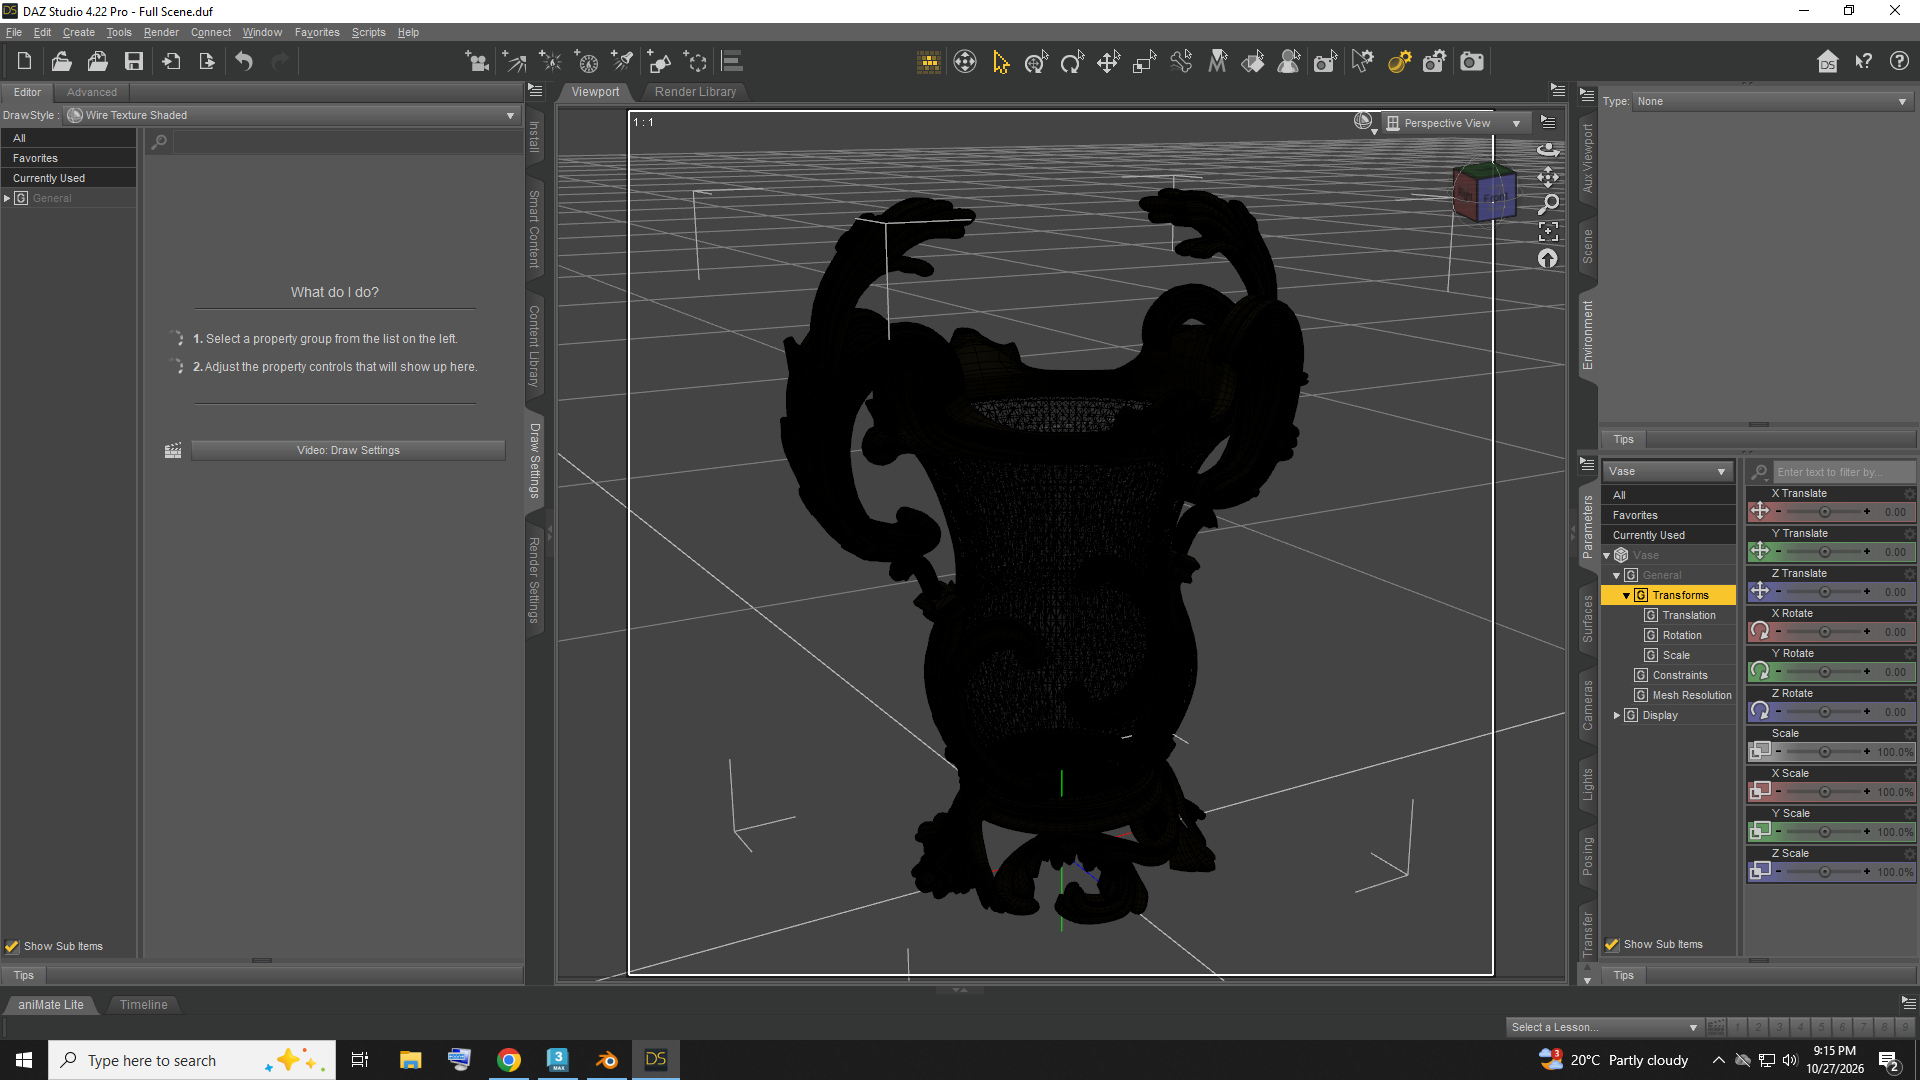
Task: Open the What's This help icon
Action: pyautogui.click(x=1863, y=62)
